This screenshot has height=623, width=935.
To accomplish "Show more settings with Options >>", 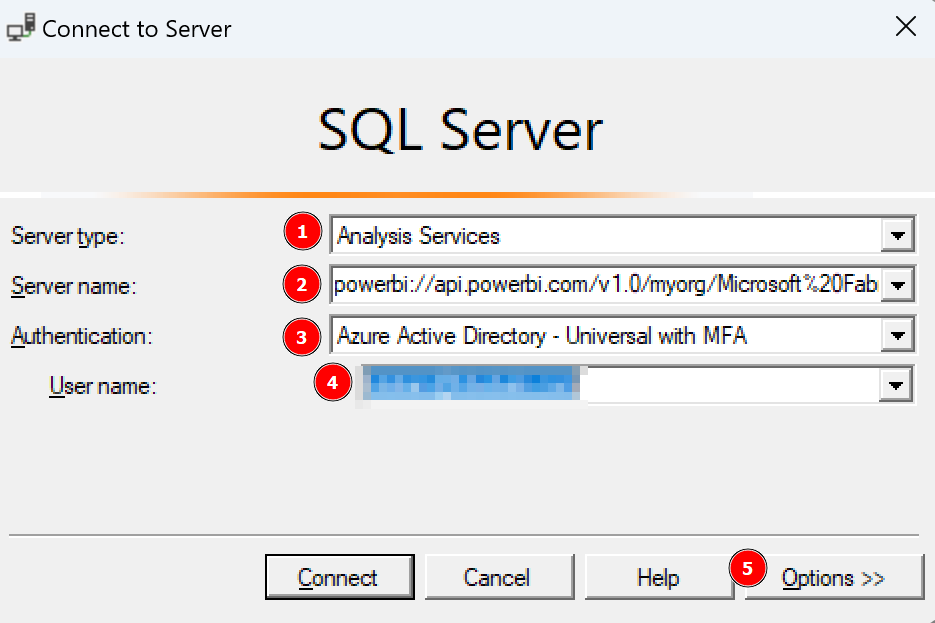I will (833, 578).
